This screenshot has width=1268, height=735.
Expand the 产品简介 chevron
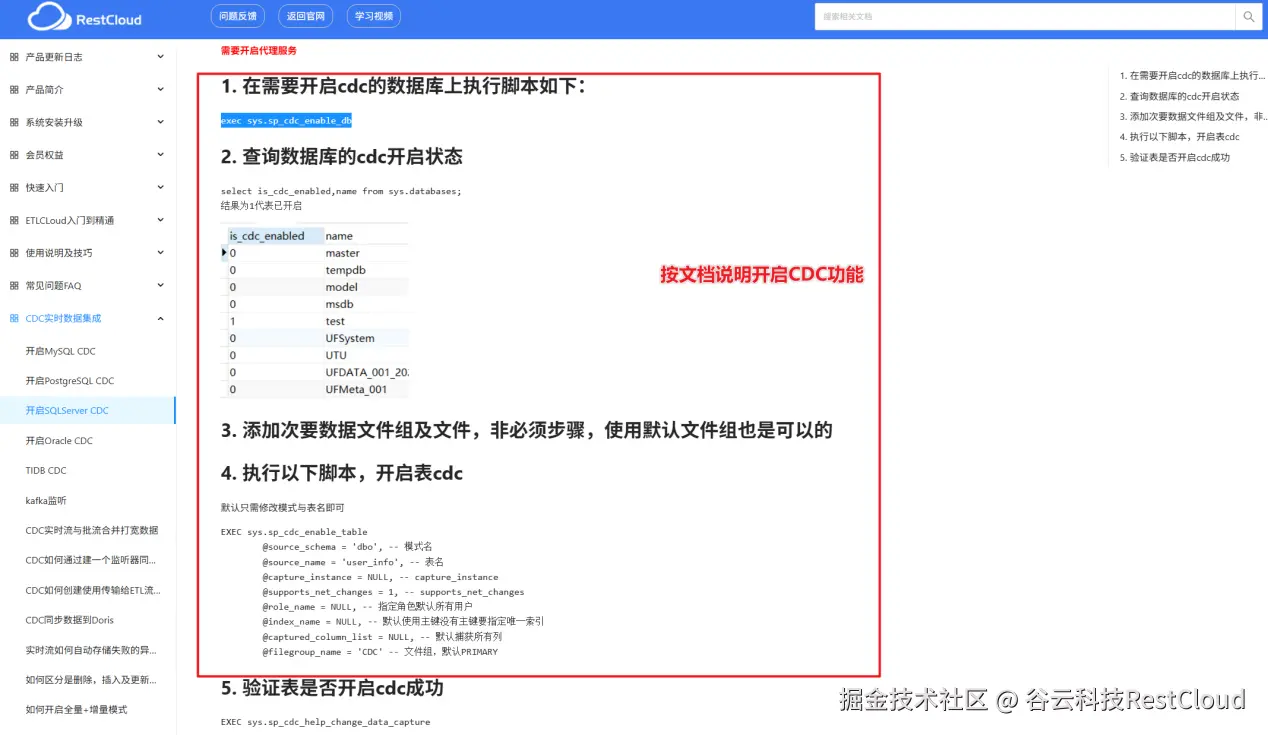(160, 89)
